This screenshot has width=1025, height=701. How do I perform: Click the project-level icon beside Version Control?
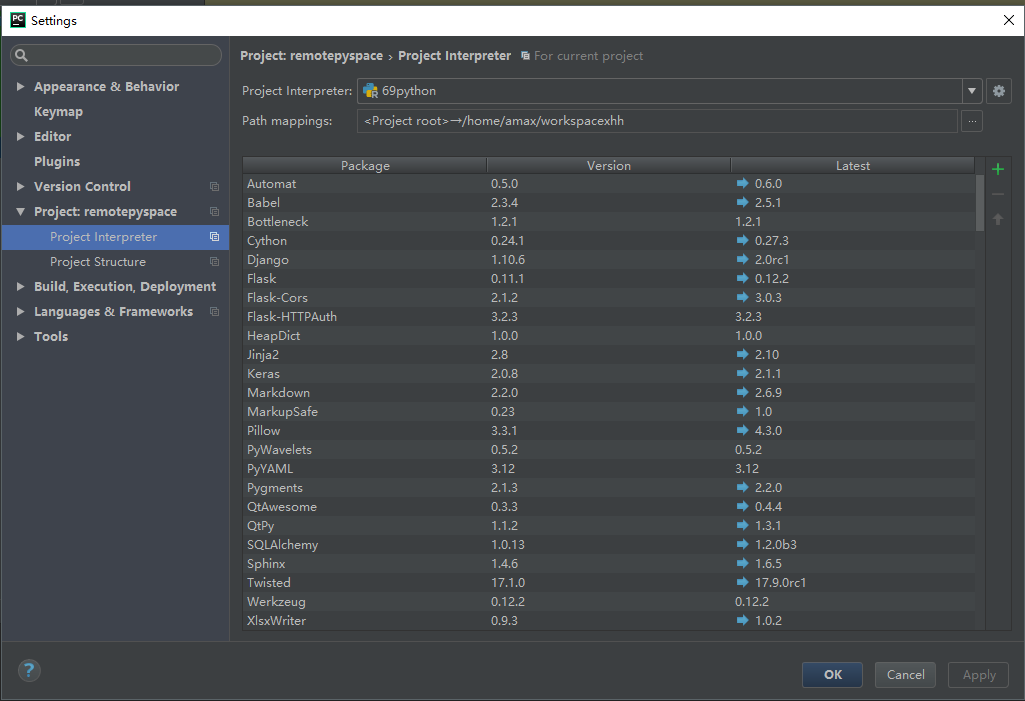pos(214,187)
